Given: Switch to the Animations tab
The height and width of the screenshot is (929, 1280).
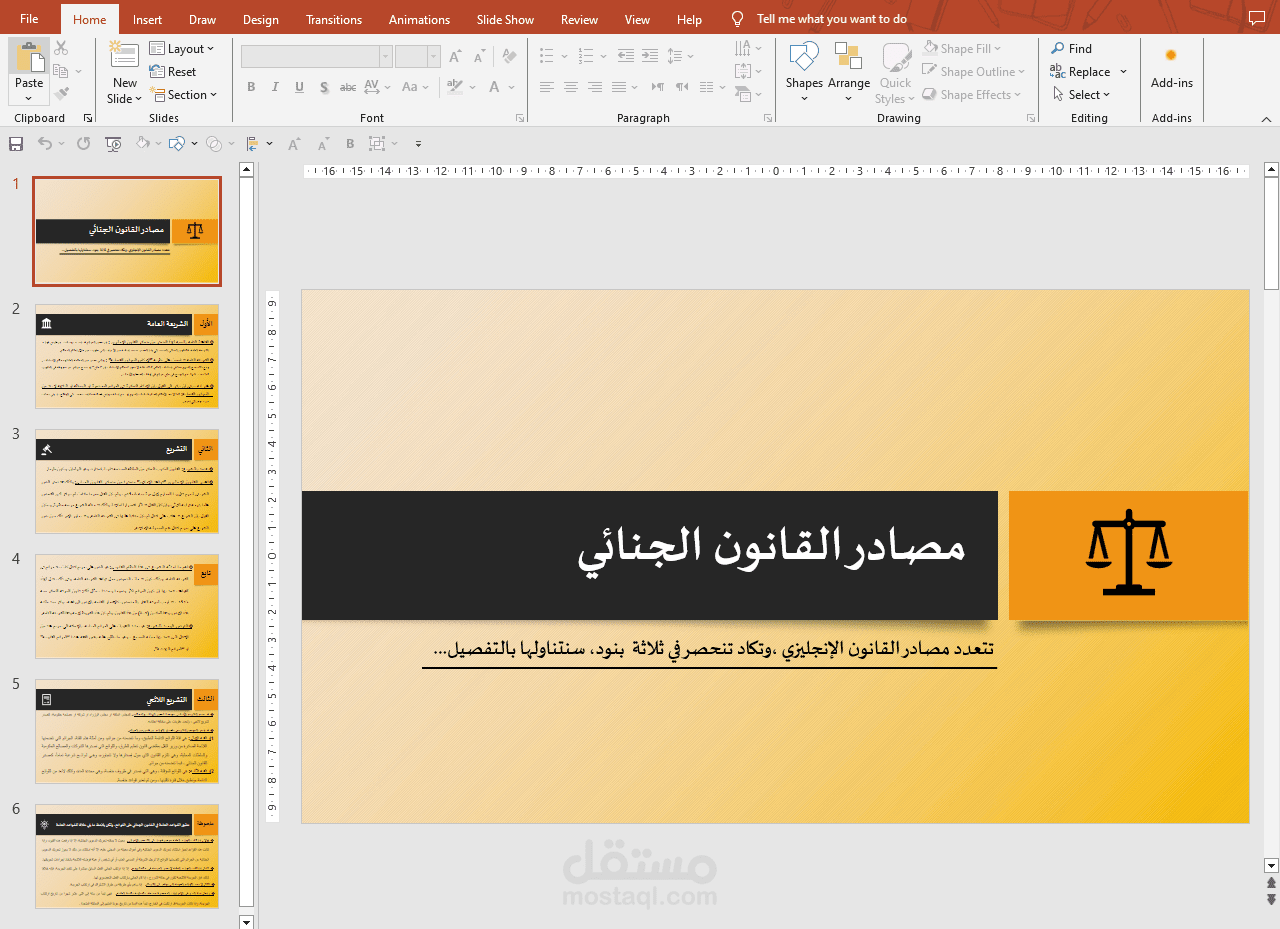Looking at the screenshot, I should (419, 19).
